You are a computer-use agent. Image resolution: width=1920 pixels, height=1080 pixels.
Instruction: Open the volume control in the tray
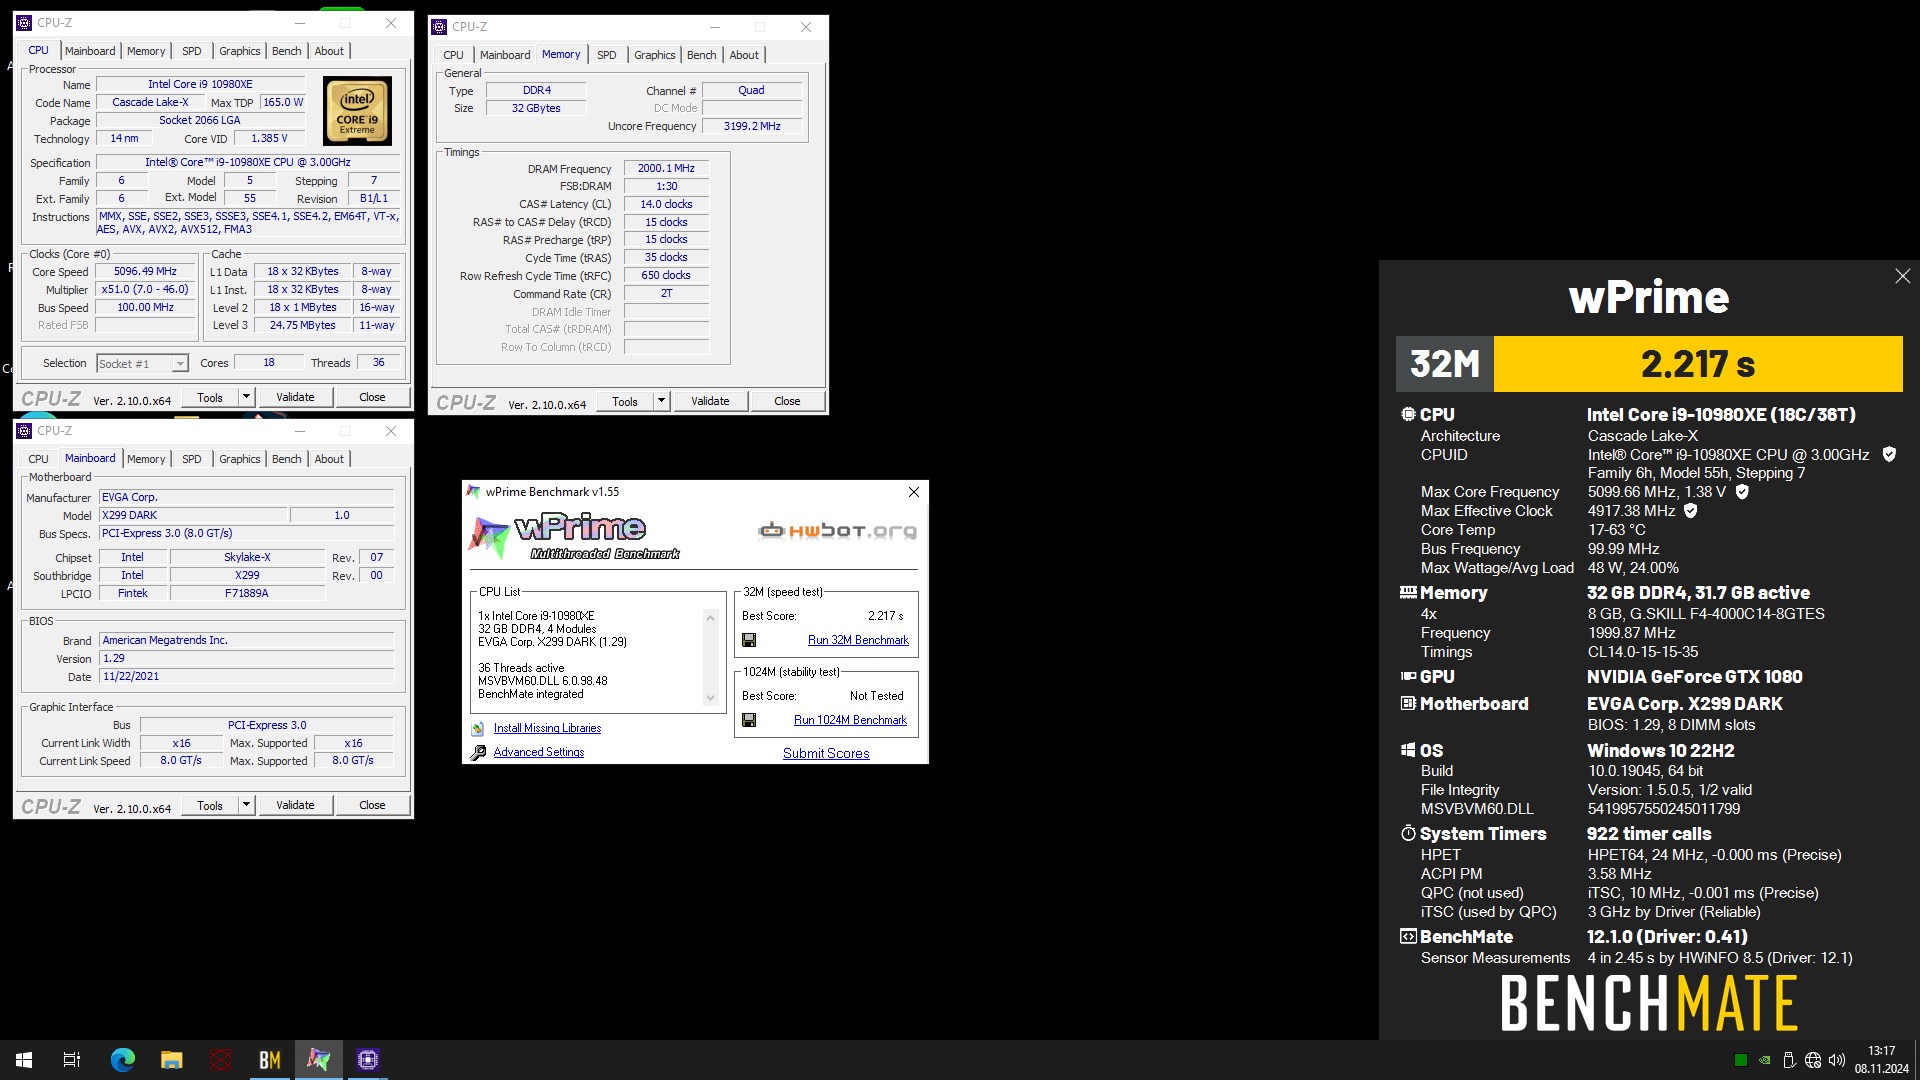[1837, 1060]
